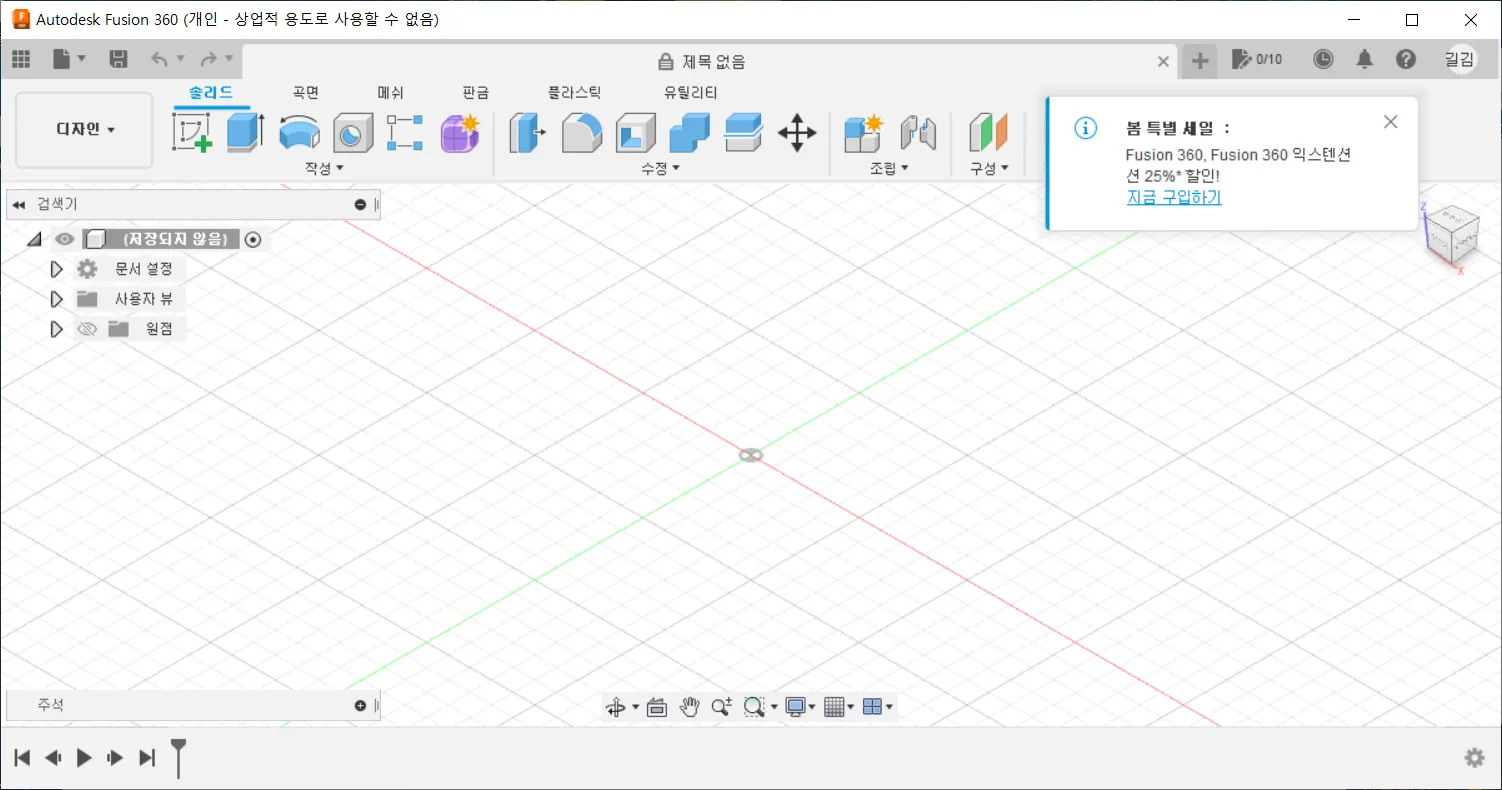Add a new design tab

tap(1200, 61)
